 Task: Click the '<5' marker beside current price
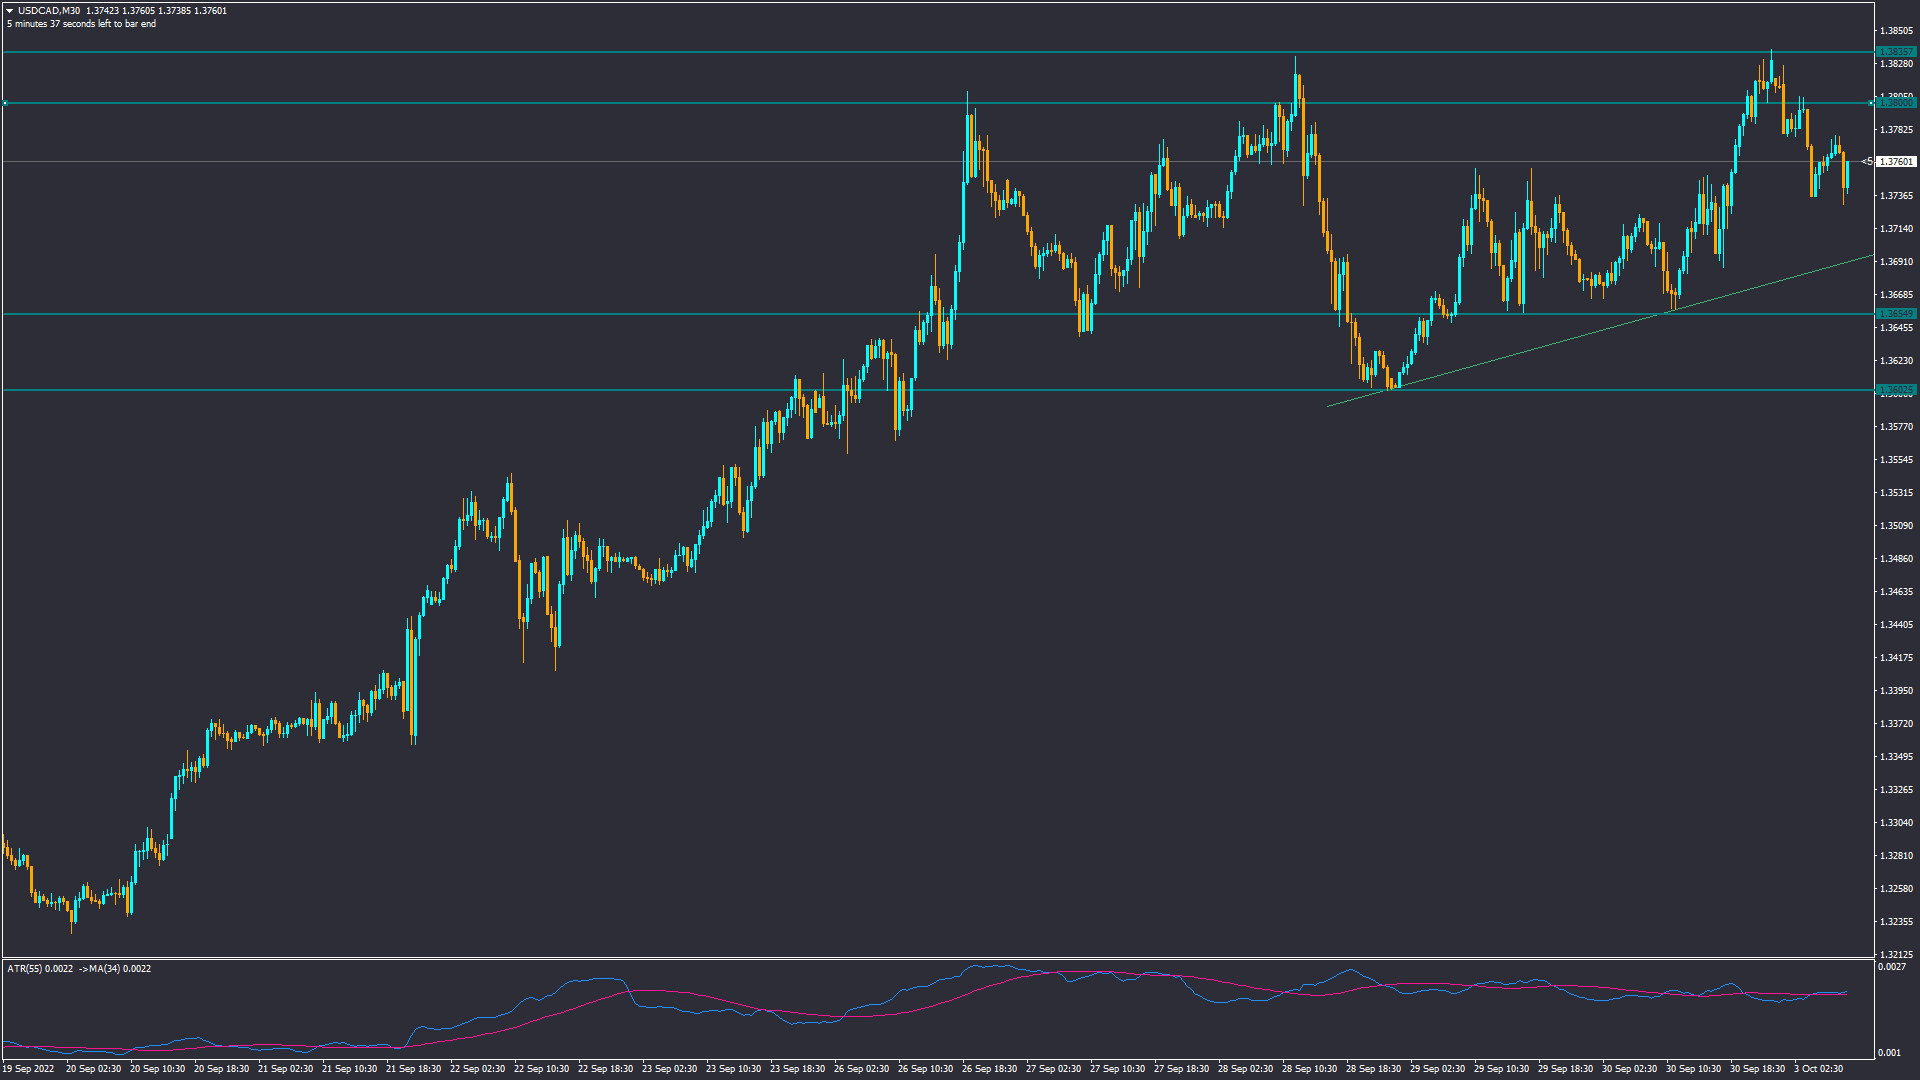click(1866, 161)
